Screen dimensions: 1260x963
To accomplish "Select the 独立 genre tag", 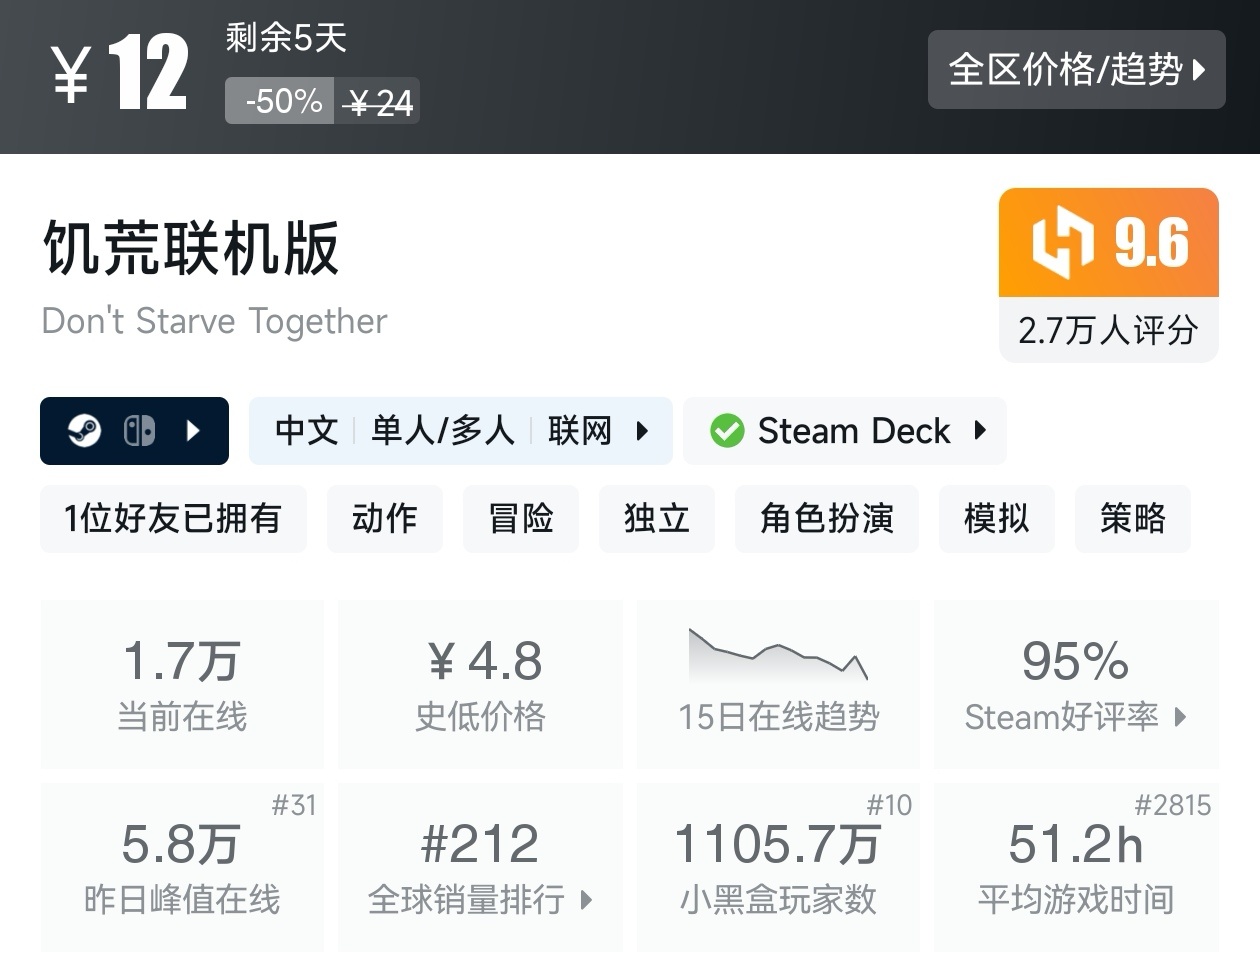I will pos(657,518).
